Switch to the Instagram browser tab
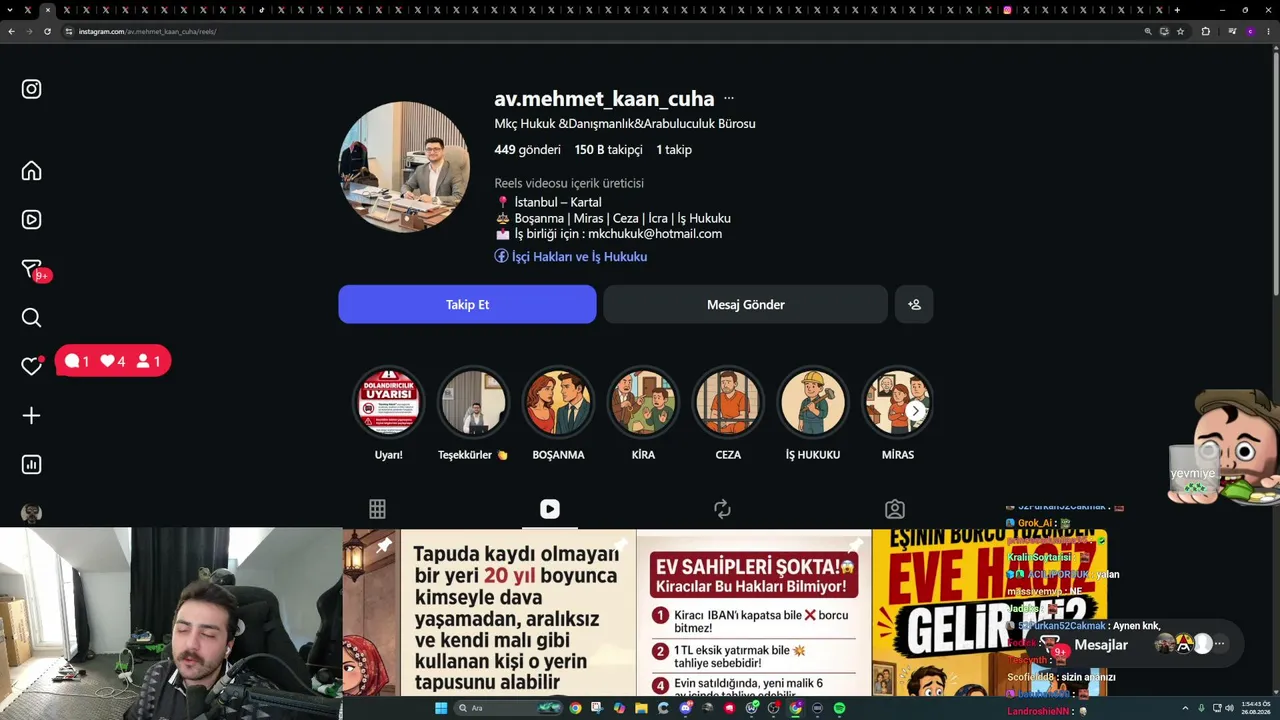The image size is (1280, 720). click(x=1007, y=10)
